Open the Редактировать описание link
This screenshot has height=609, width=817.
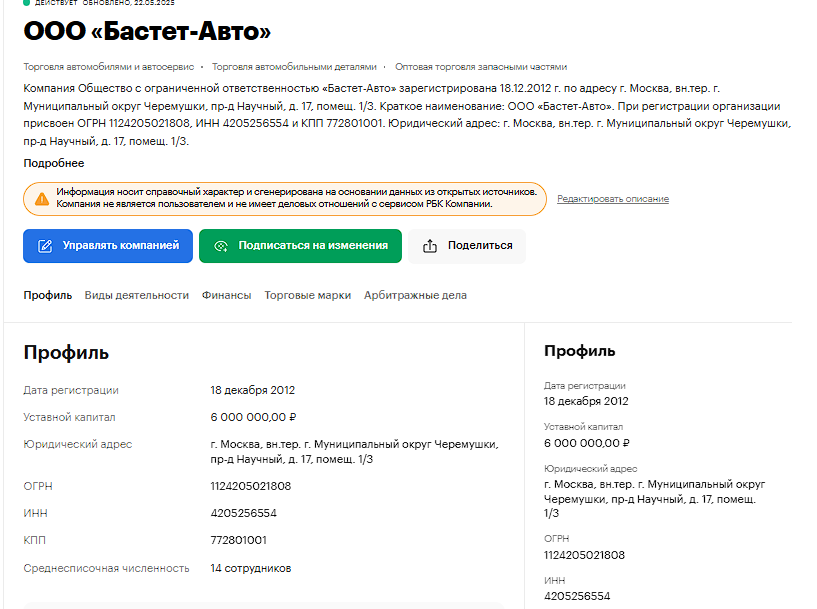pos(613,198)
